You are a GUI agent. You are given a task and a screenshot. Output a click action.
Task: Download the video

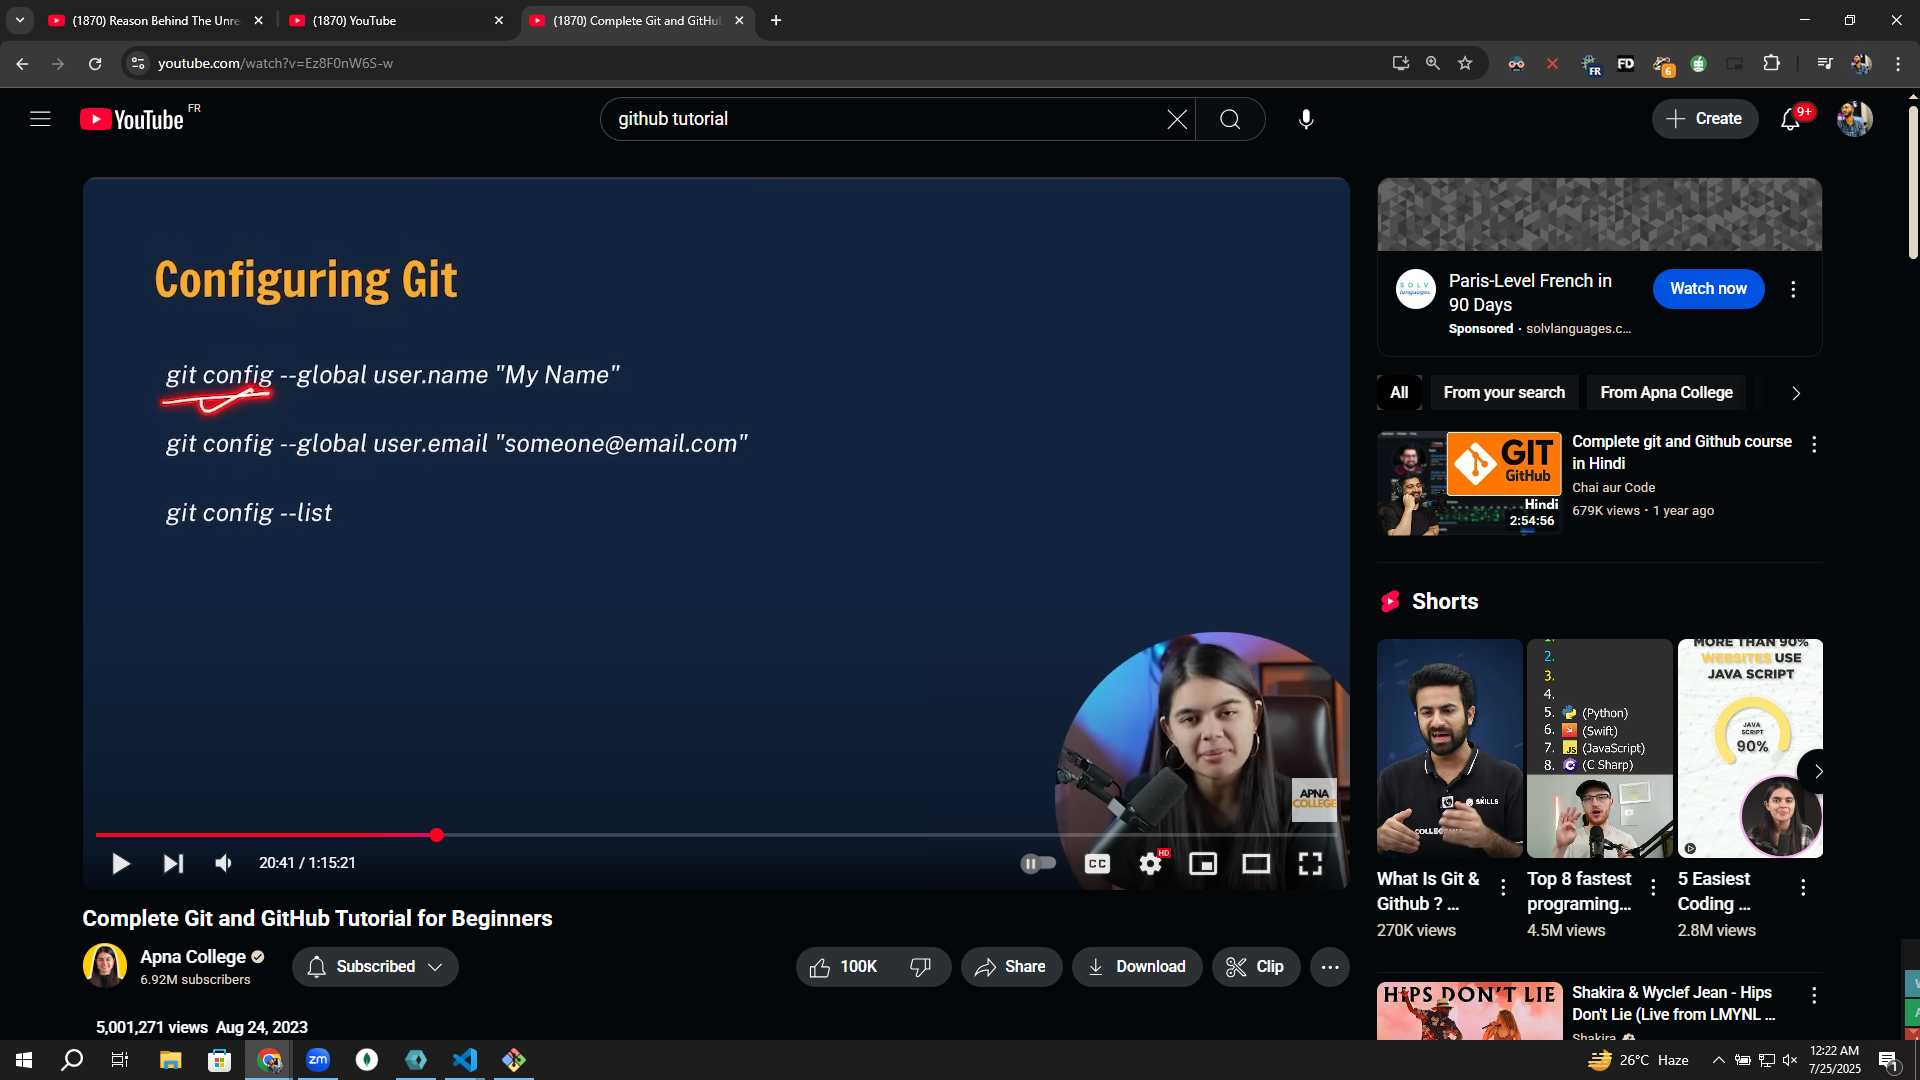1137,967
